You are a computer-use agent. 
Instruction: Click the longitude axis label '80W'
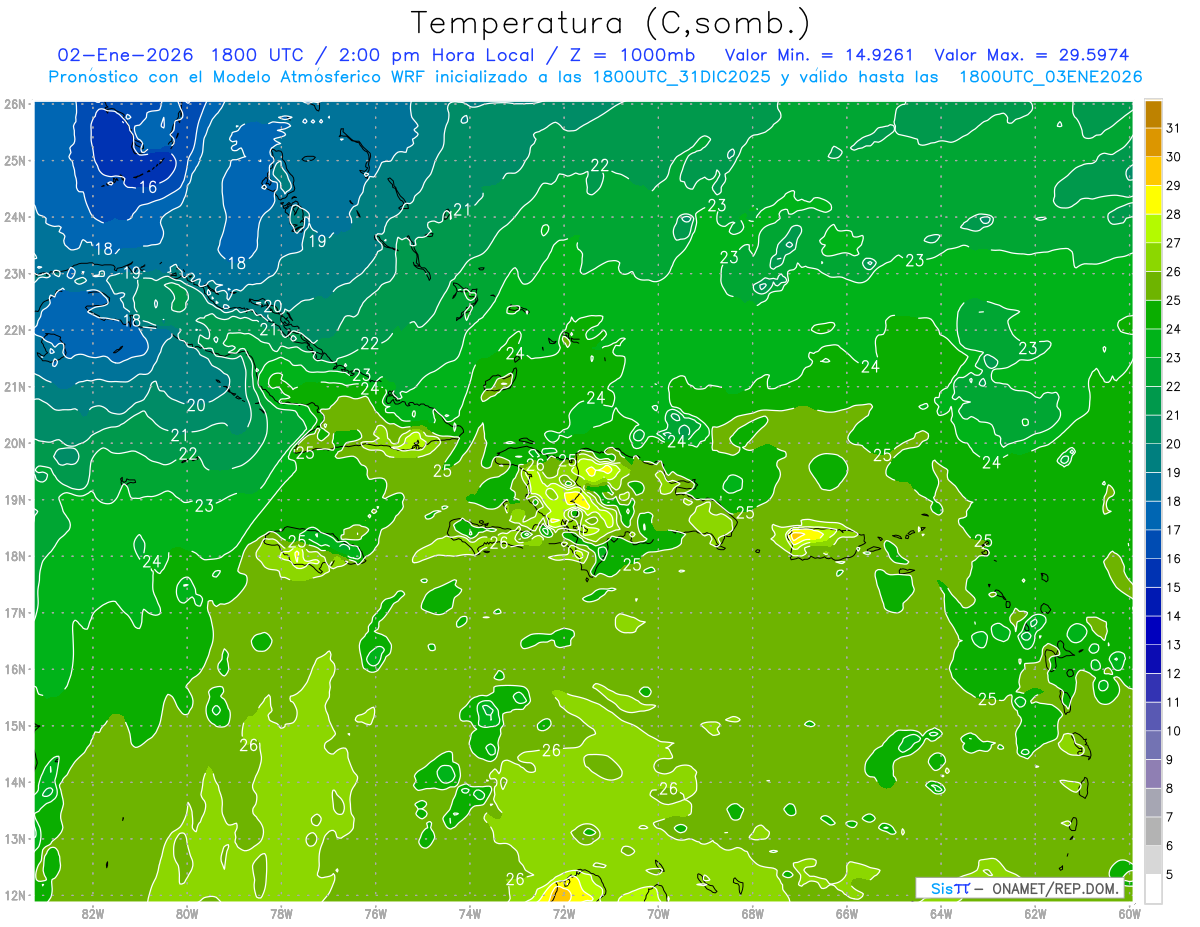click(x=187, y=912)
